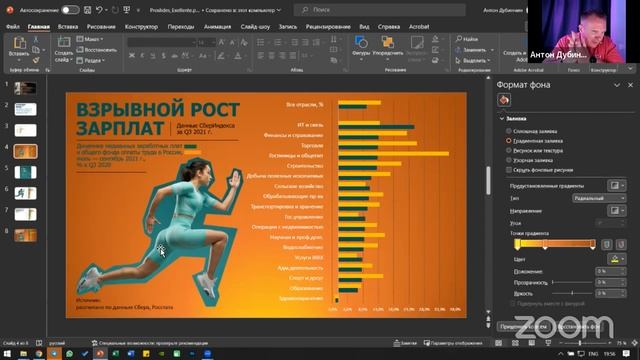Click the Яркость slider
640x360 pixels.
point(572,293)
